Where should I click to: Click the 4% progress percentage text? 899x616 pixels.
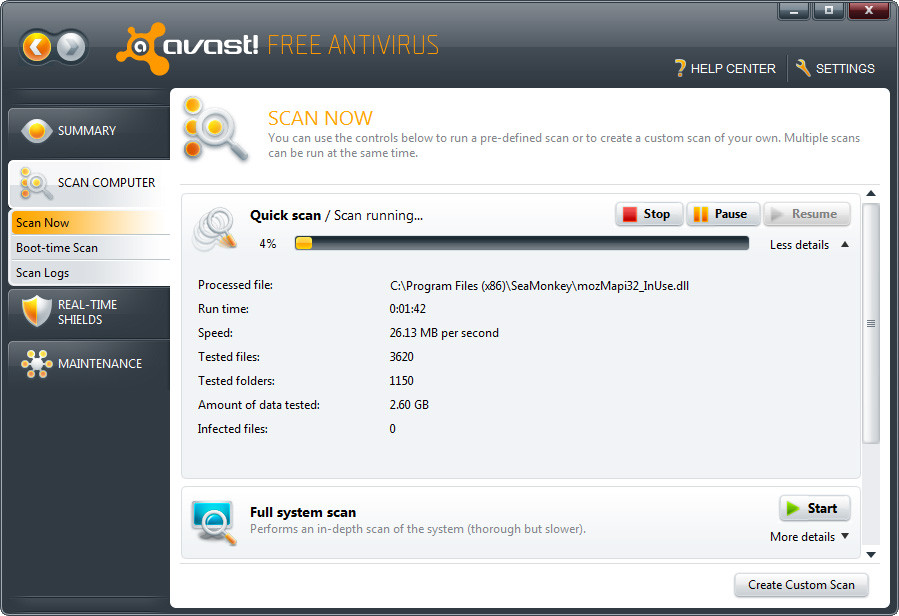[268, 244]
